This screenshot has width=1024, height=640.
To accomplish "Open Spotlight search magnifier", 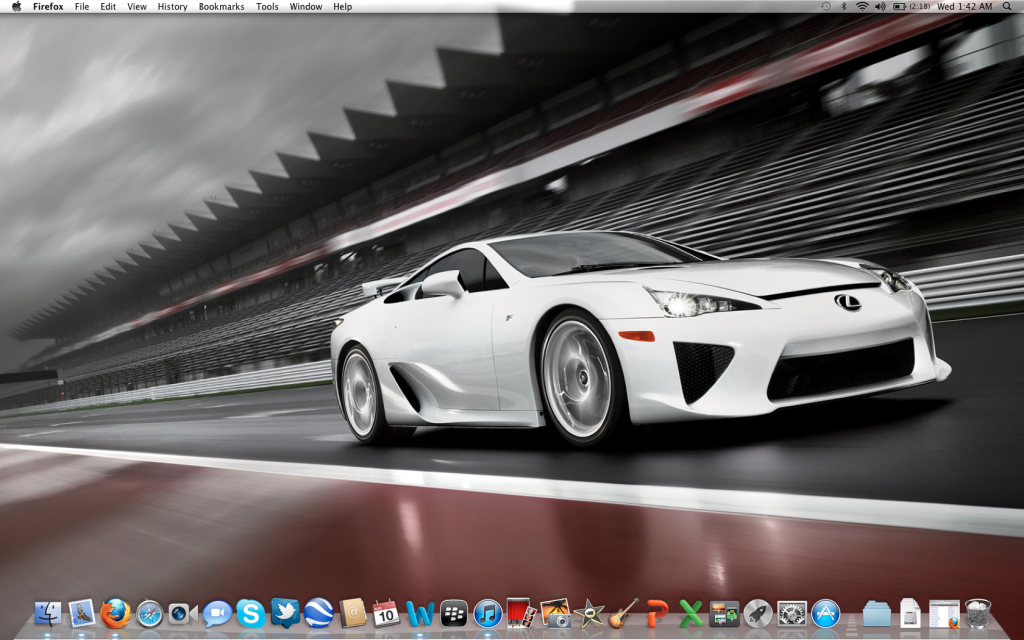I will (x=1006, y=7).
